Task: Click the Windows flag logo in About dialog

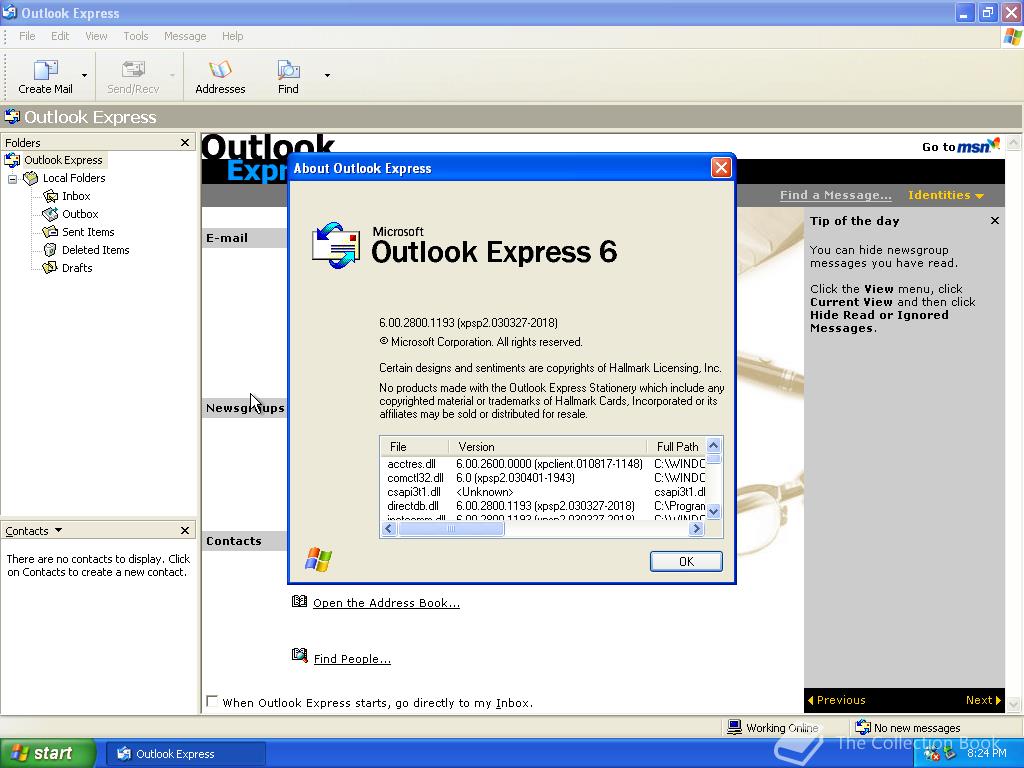Action: pos(319,560)
